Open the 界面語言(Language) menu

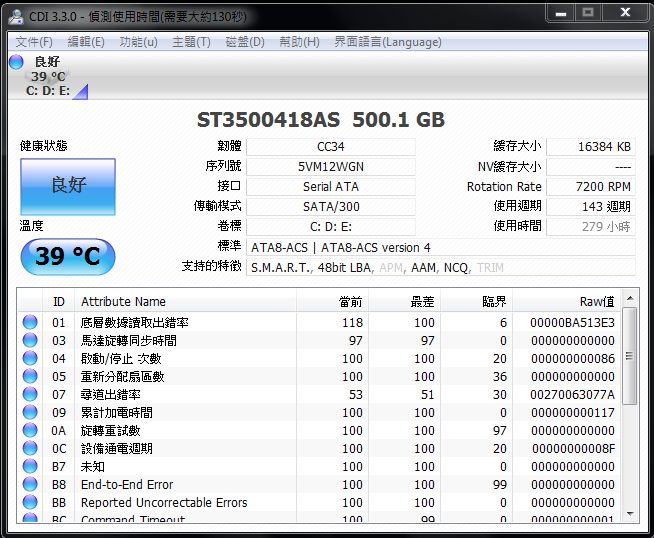pyautogui.click(x=388, y=42)
